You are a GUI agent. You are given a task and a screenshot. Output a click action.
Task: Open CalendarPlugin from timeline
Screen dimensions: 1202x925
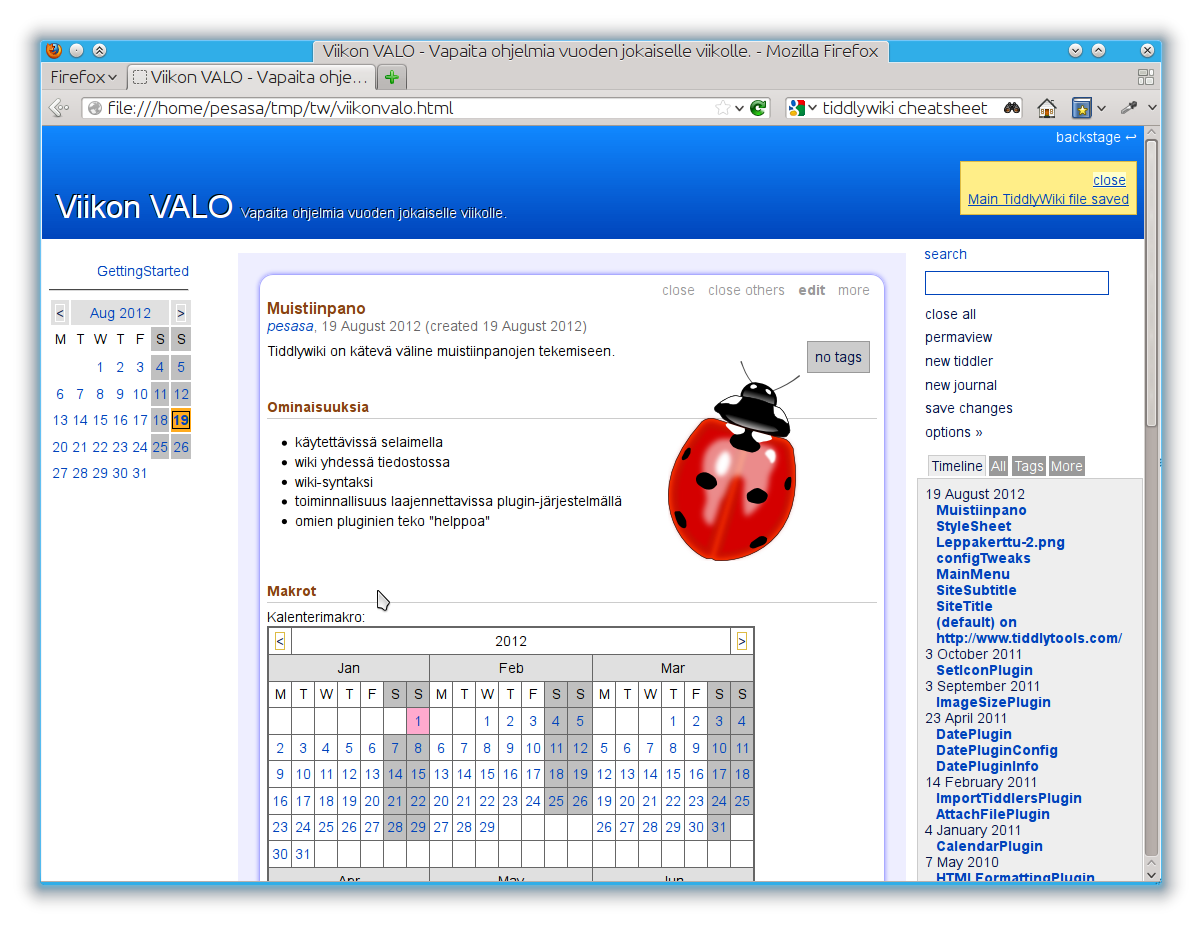(x=989, y=846)
